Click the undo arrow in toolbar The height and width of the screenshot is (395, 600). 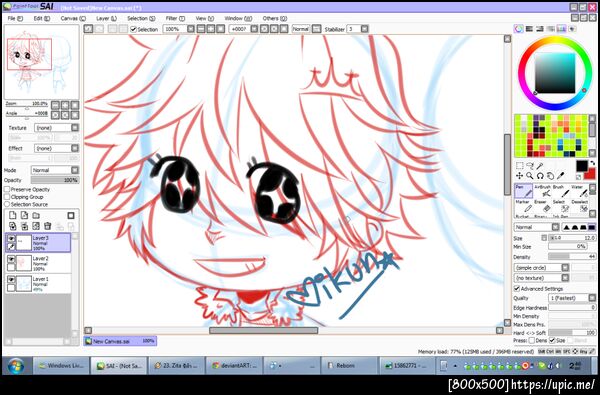pyautogui.click(x=88, y=29)
